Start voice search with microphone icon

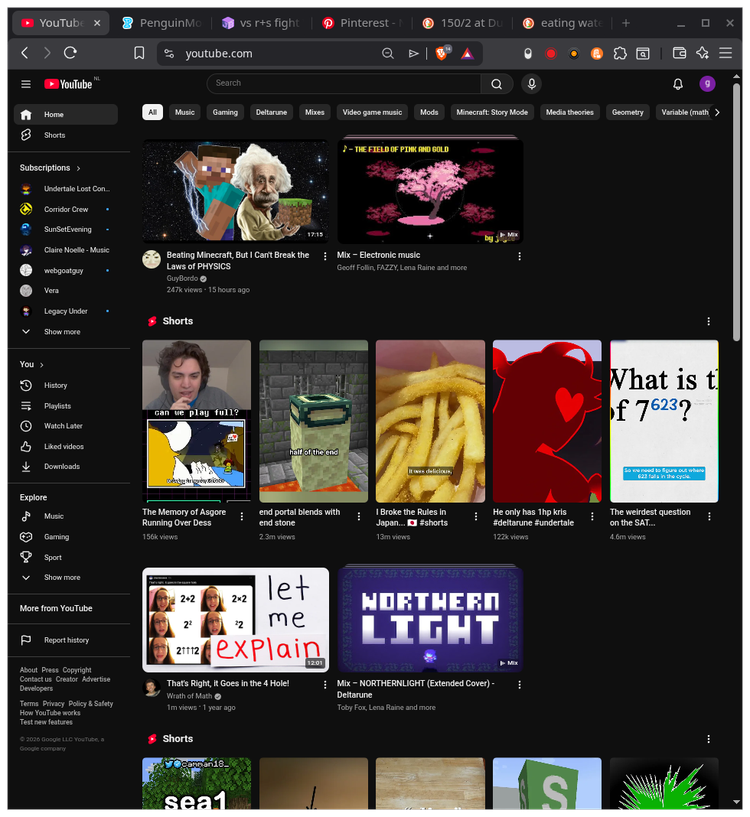[532, 84]
